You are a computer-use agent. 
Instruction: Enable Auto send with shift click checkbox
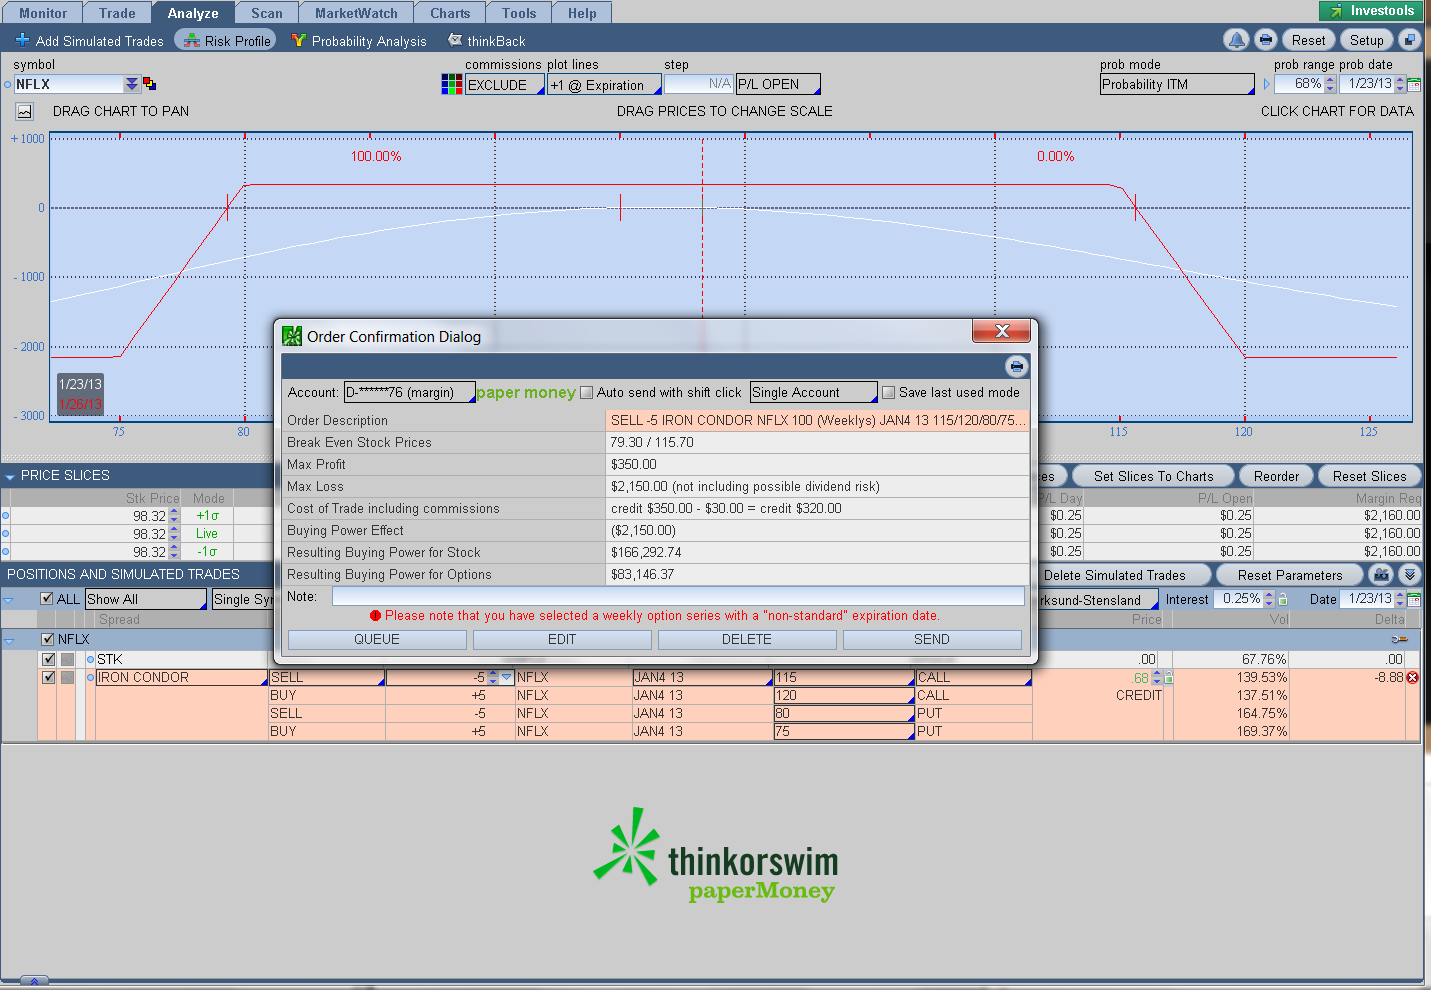[587, 393]
